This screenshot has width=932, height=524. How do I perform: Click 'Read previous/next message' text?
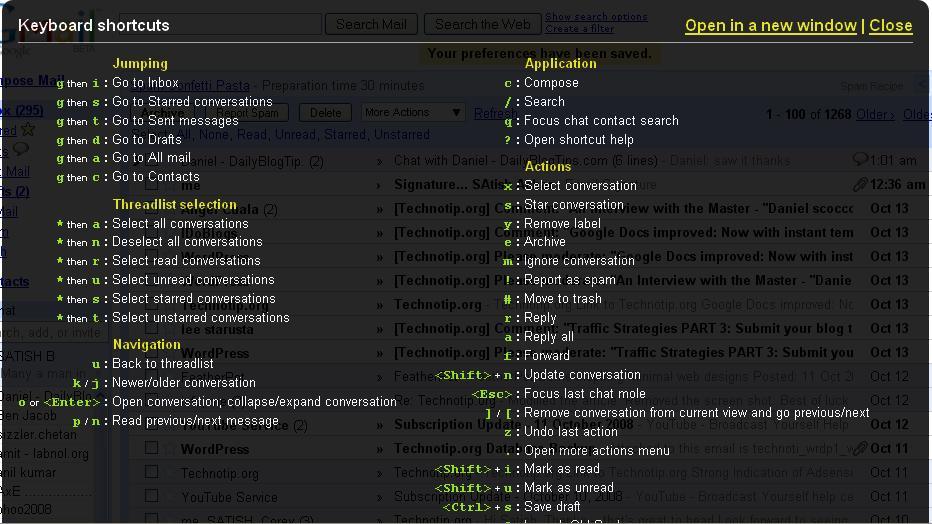pyautogui.click(x=195, y=421)
